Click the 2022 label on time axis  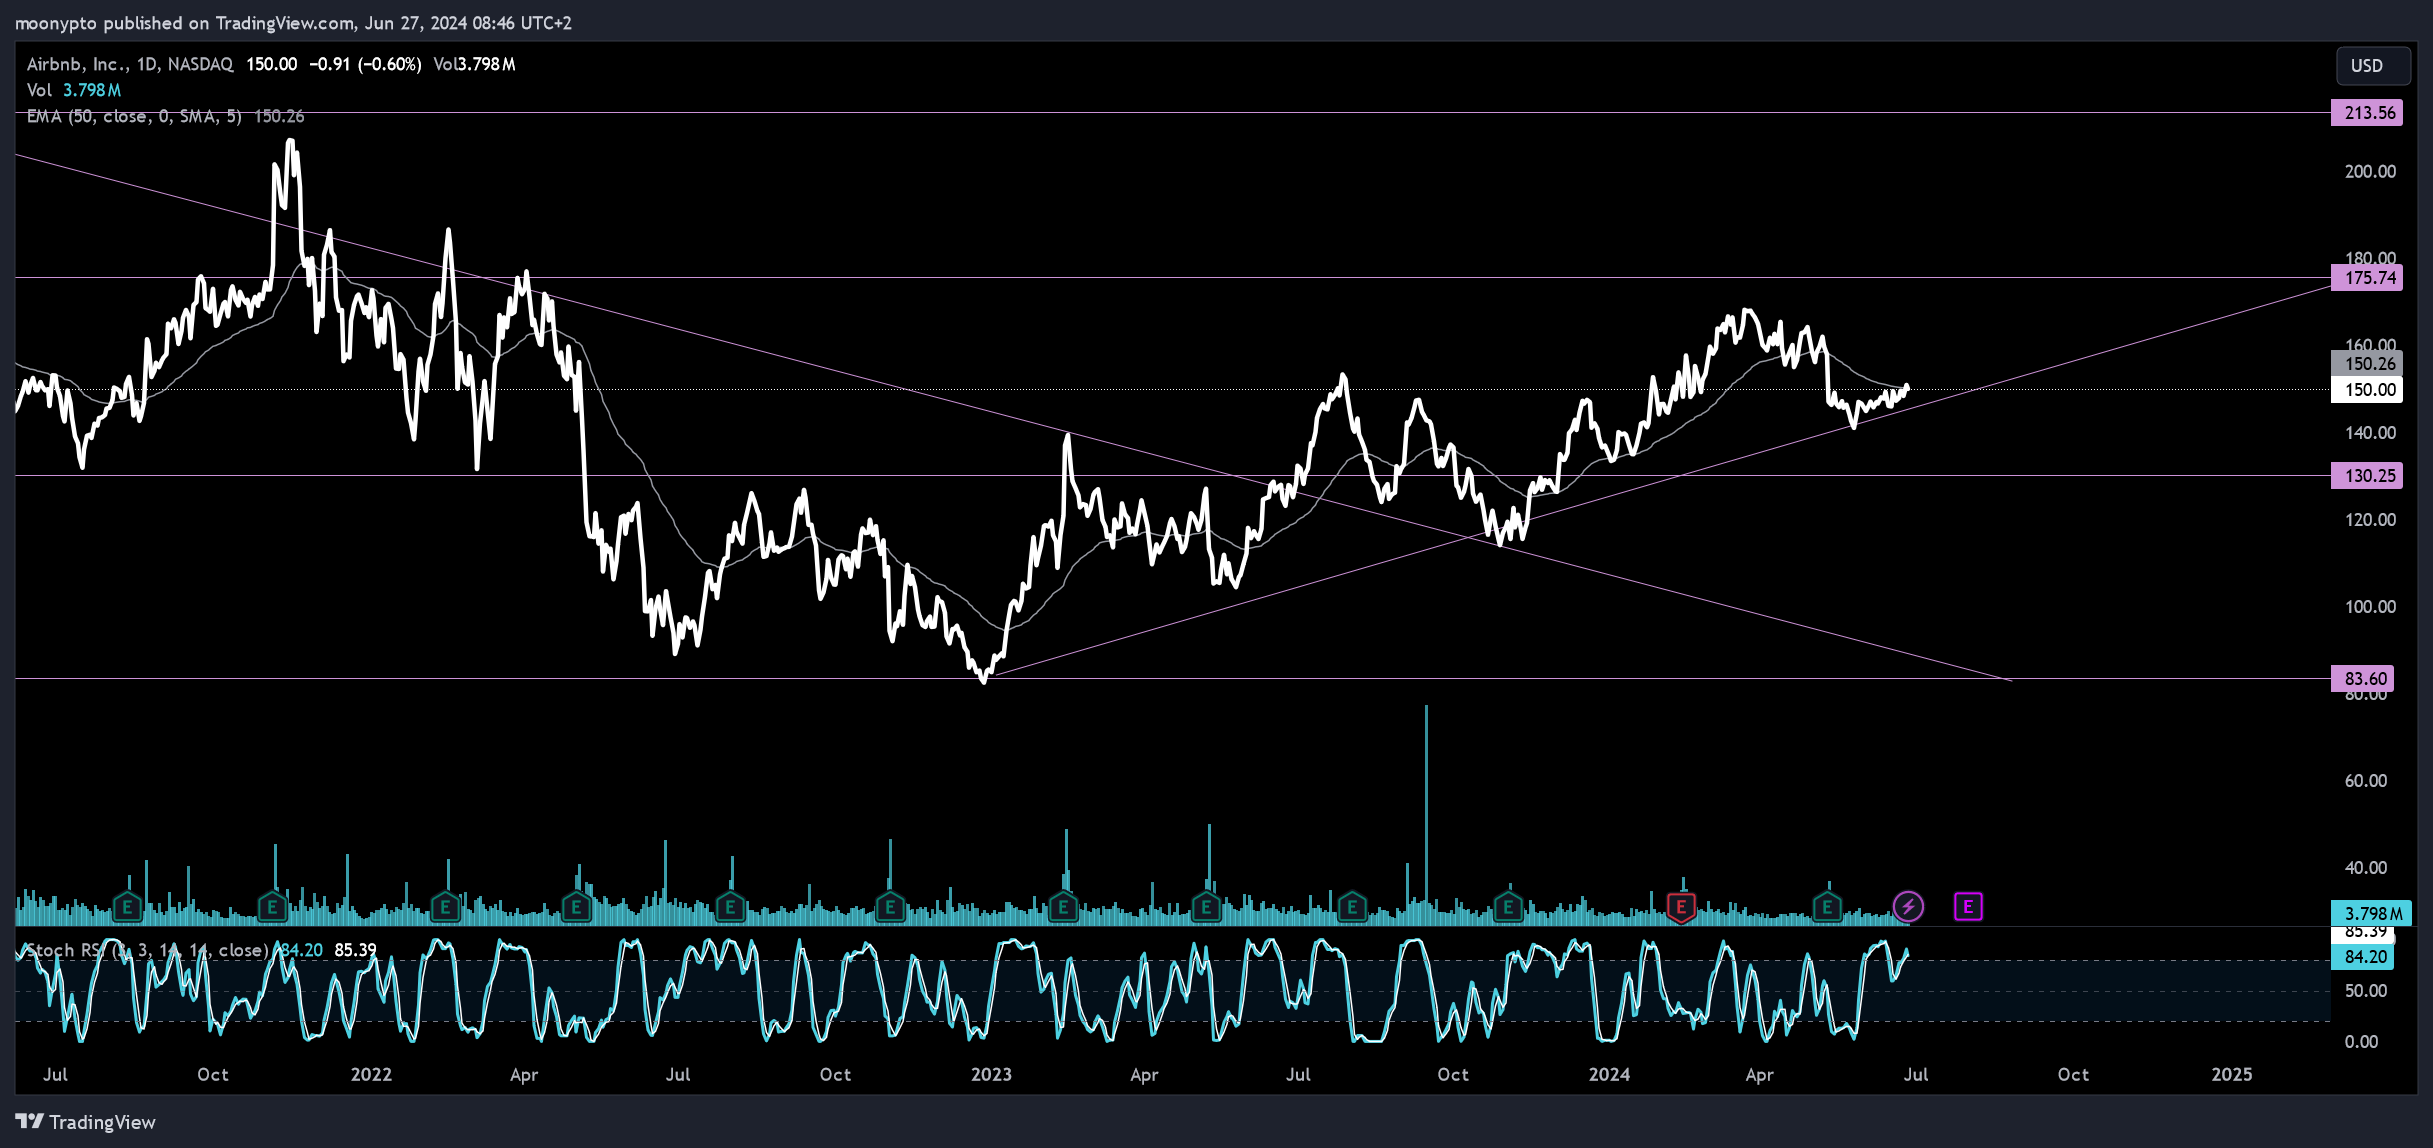coord(371,1075)
